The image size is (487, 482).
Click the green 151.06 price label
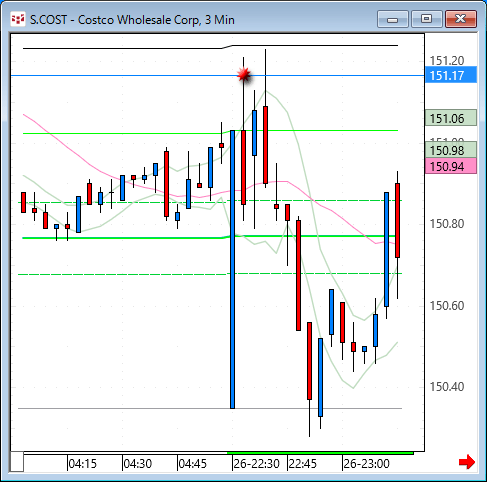tap(451, 118)
